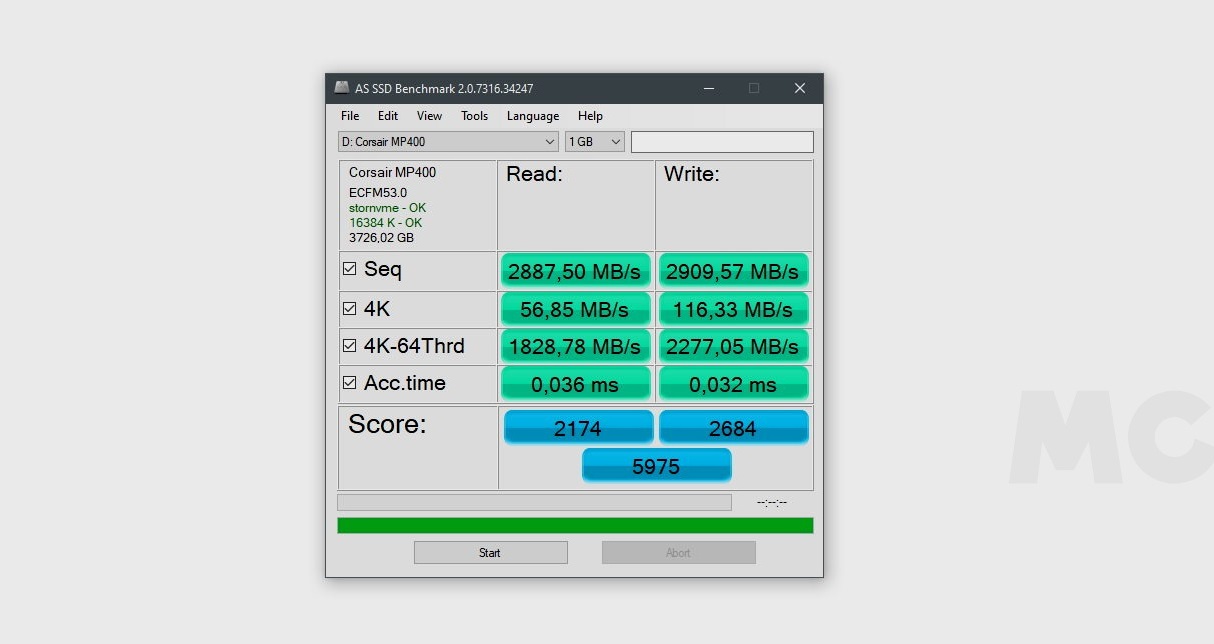Toggle the 4K test checkbox

pyautogui.click(x=350, y=309)
